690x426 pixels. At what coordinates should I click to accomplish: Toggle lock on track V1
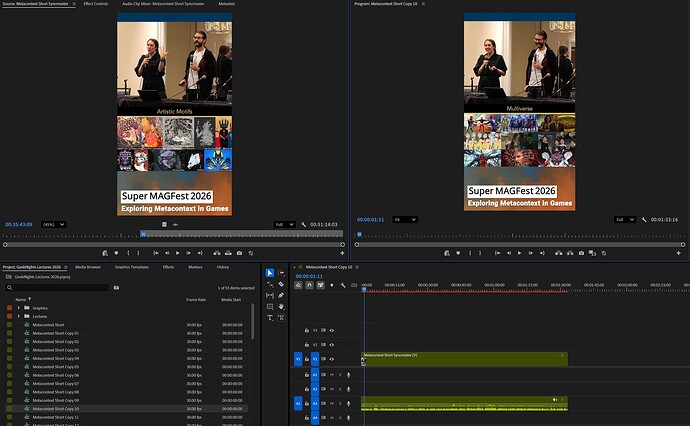tap(307, 359)
